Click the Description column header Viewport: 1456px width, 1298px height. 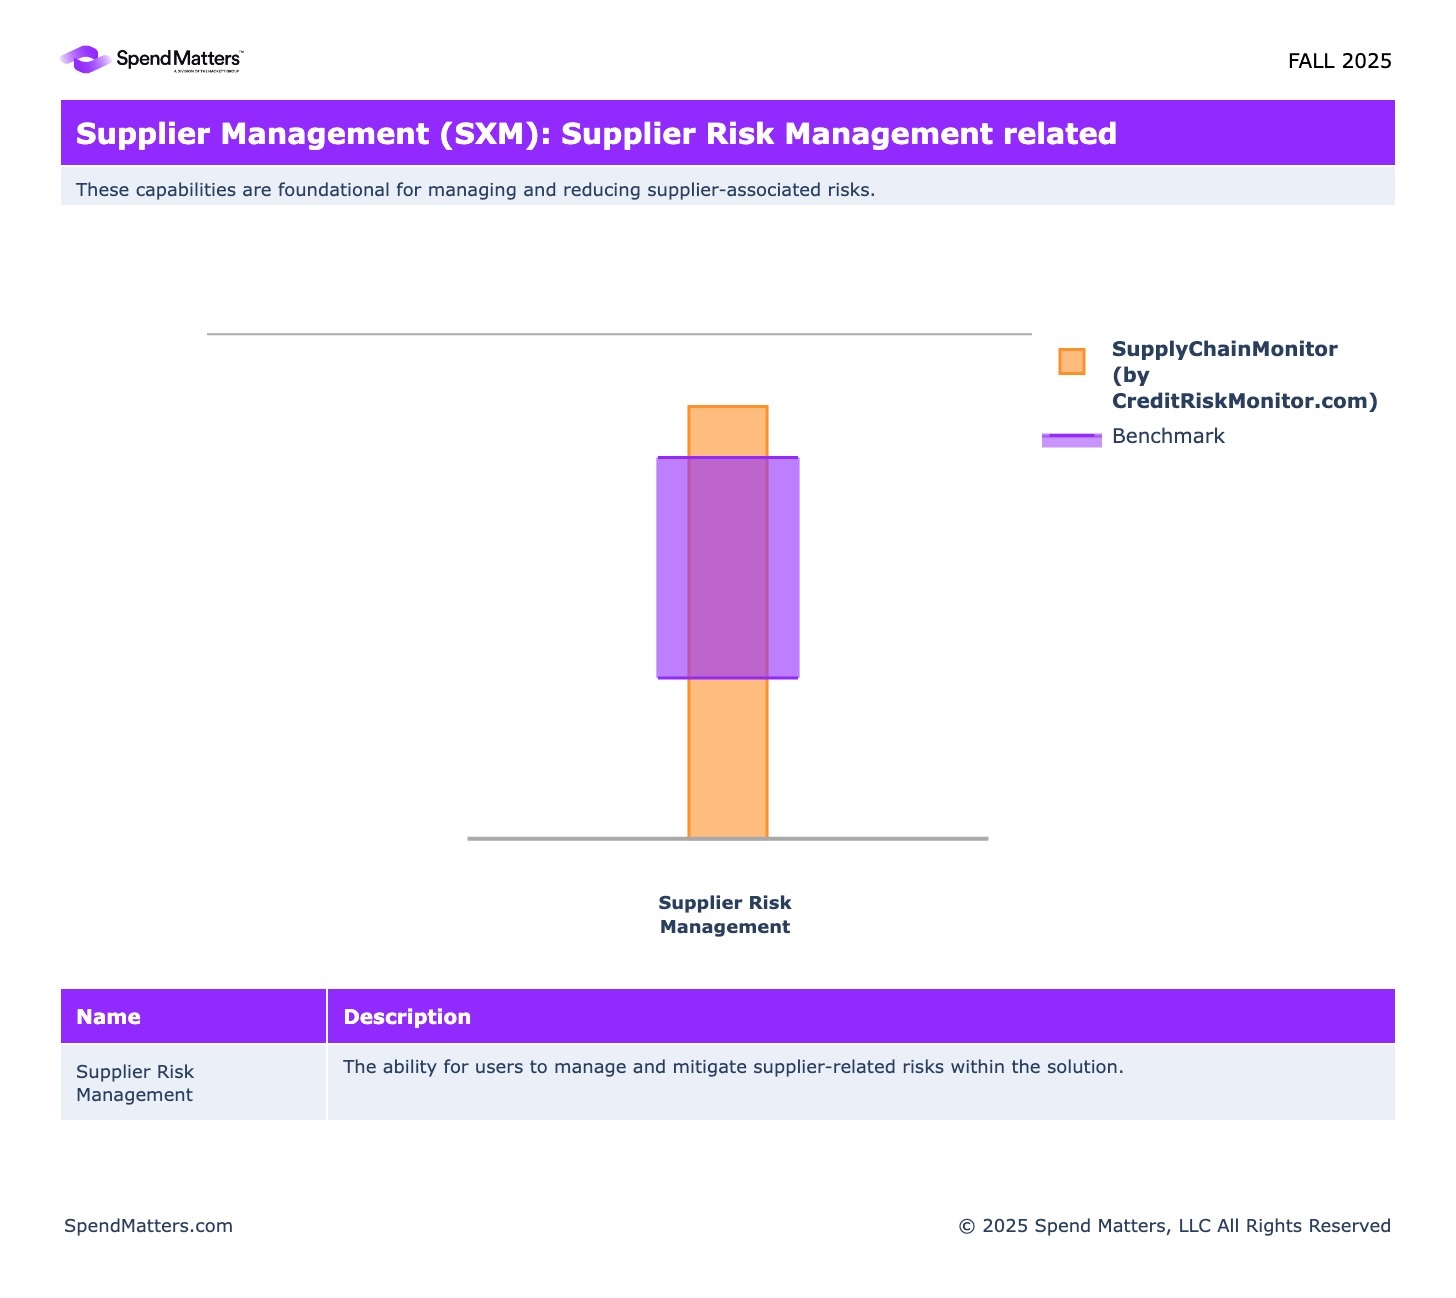[x=406, y=1016]
